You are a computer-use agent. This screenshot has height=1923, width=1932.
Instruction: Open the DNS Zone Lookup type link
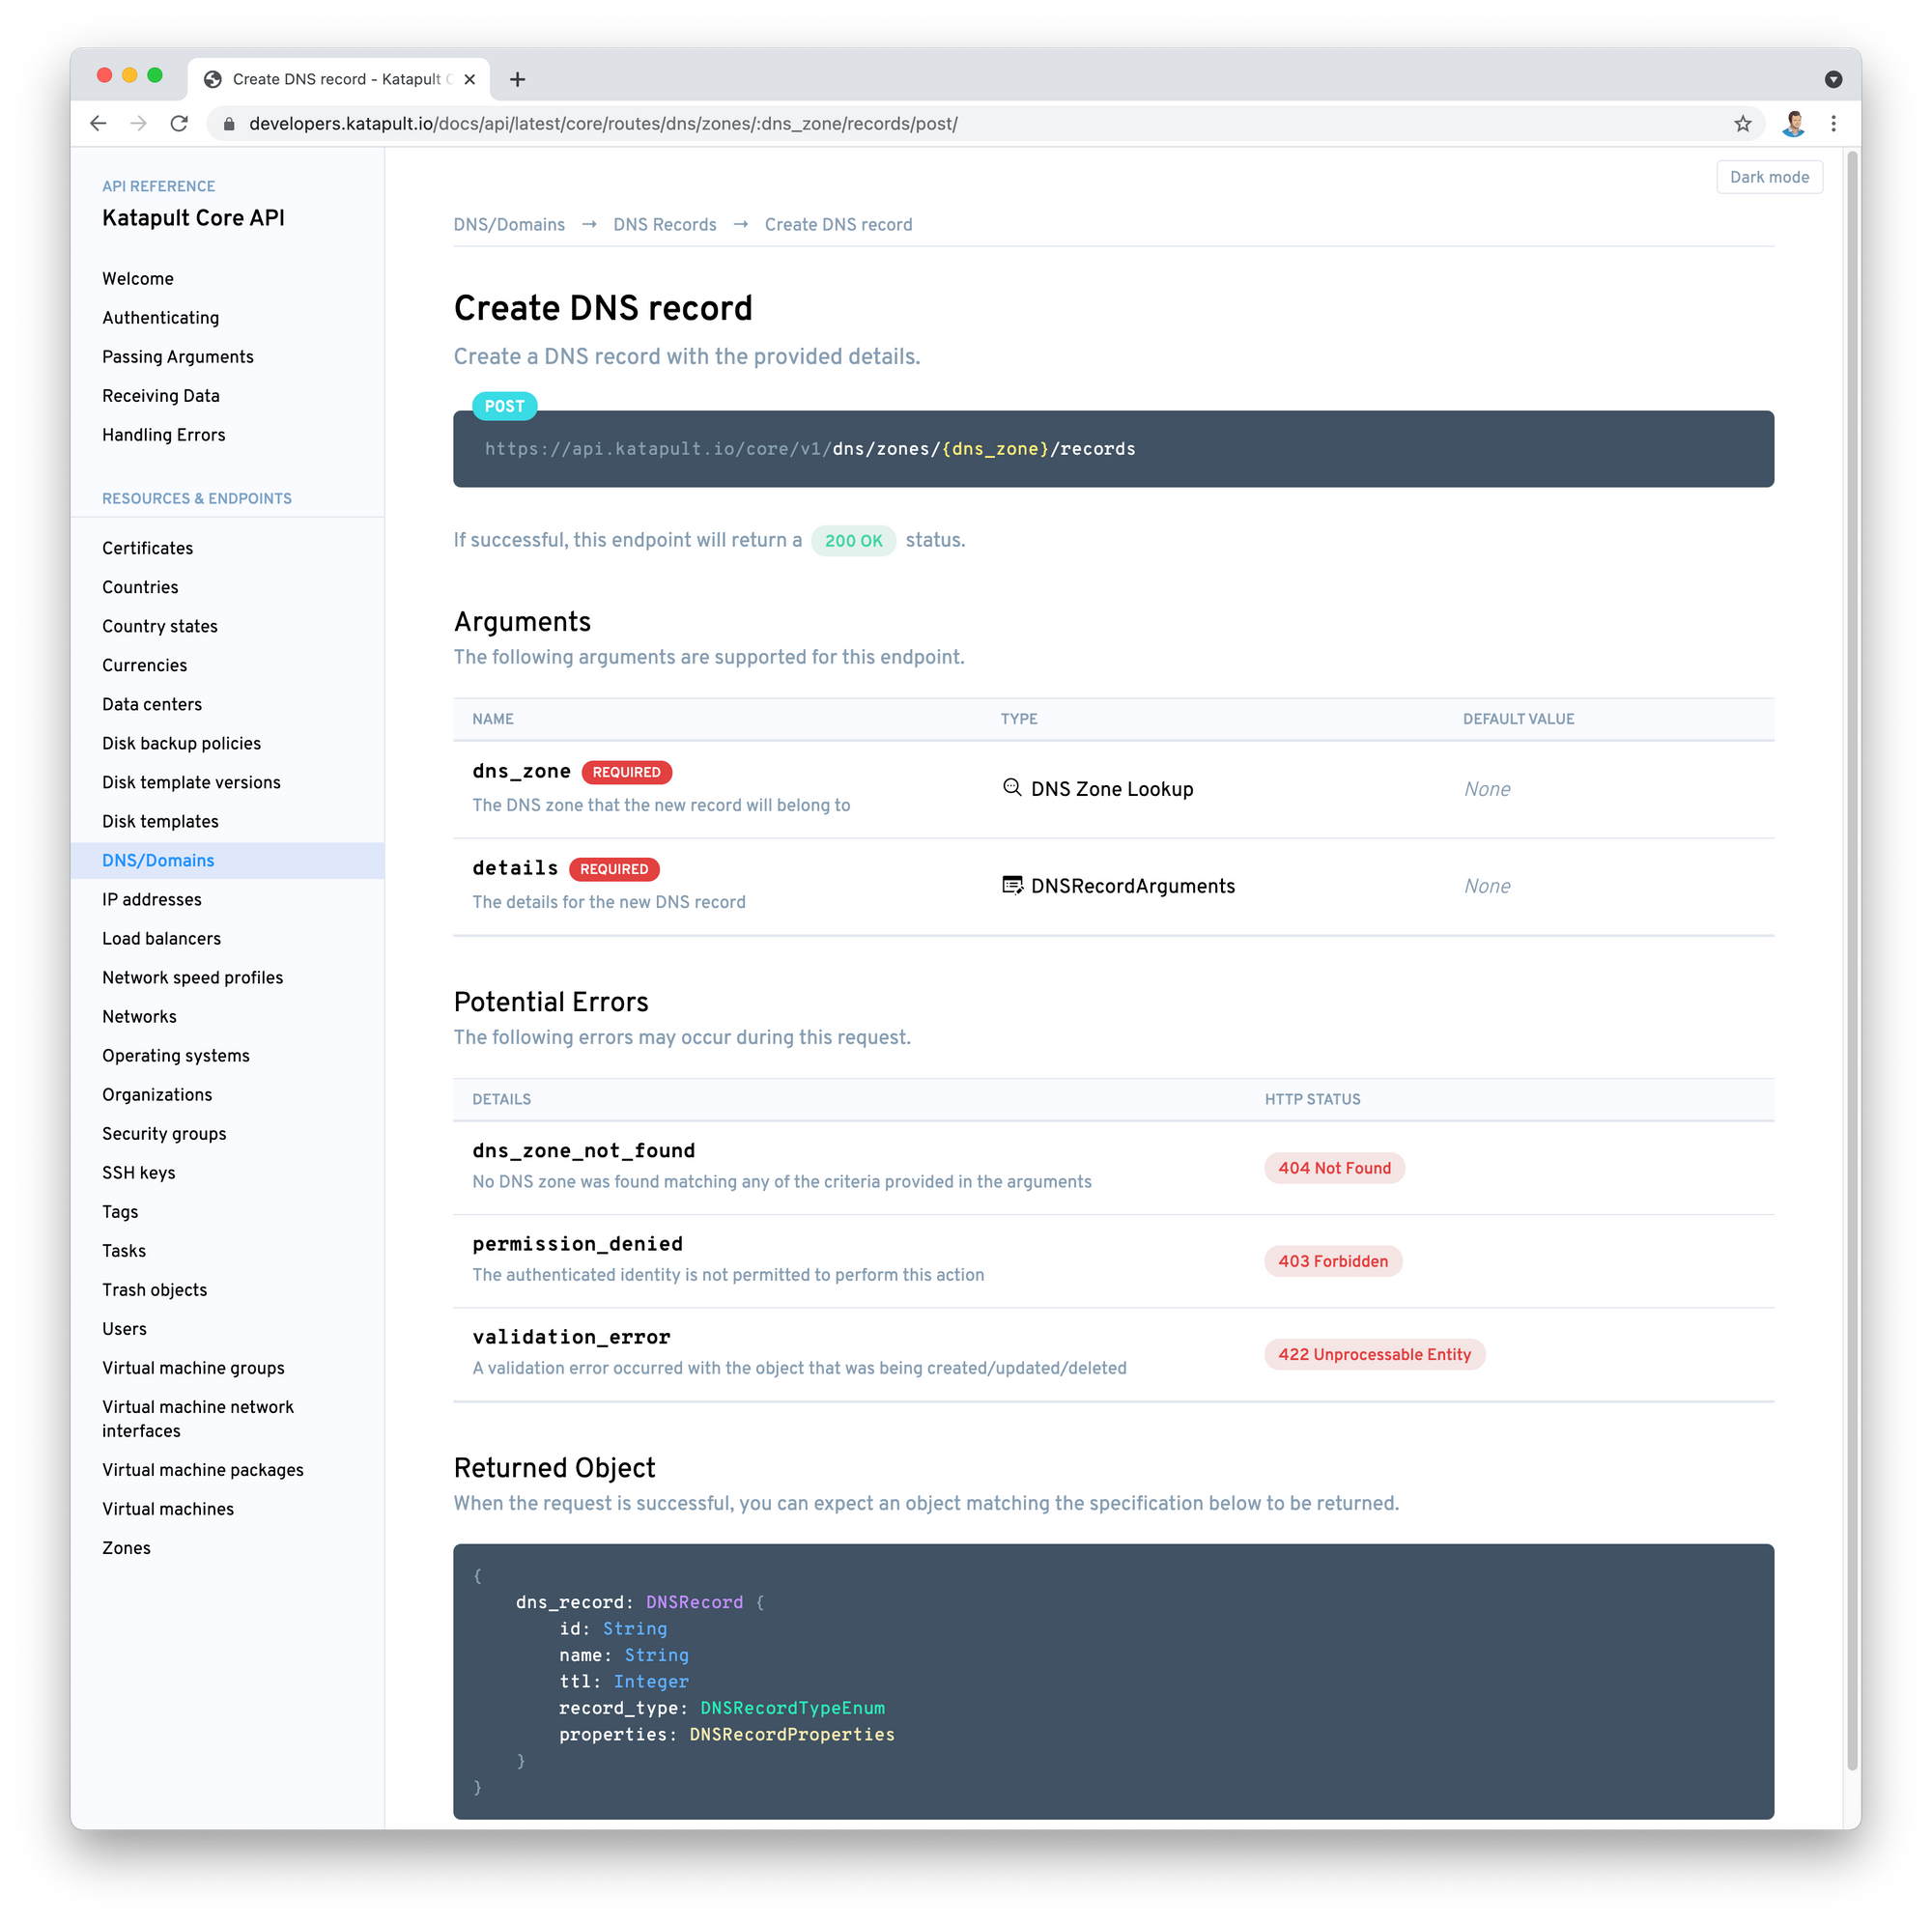coord(1112,789)
